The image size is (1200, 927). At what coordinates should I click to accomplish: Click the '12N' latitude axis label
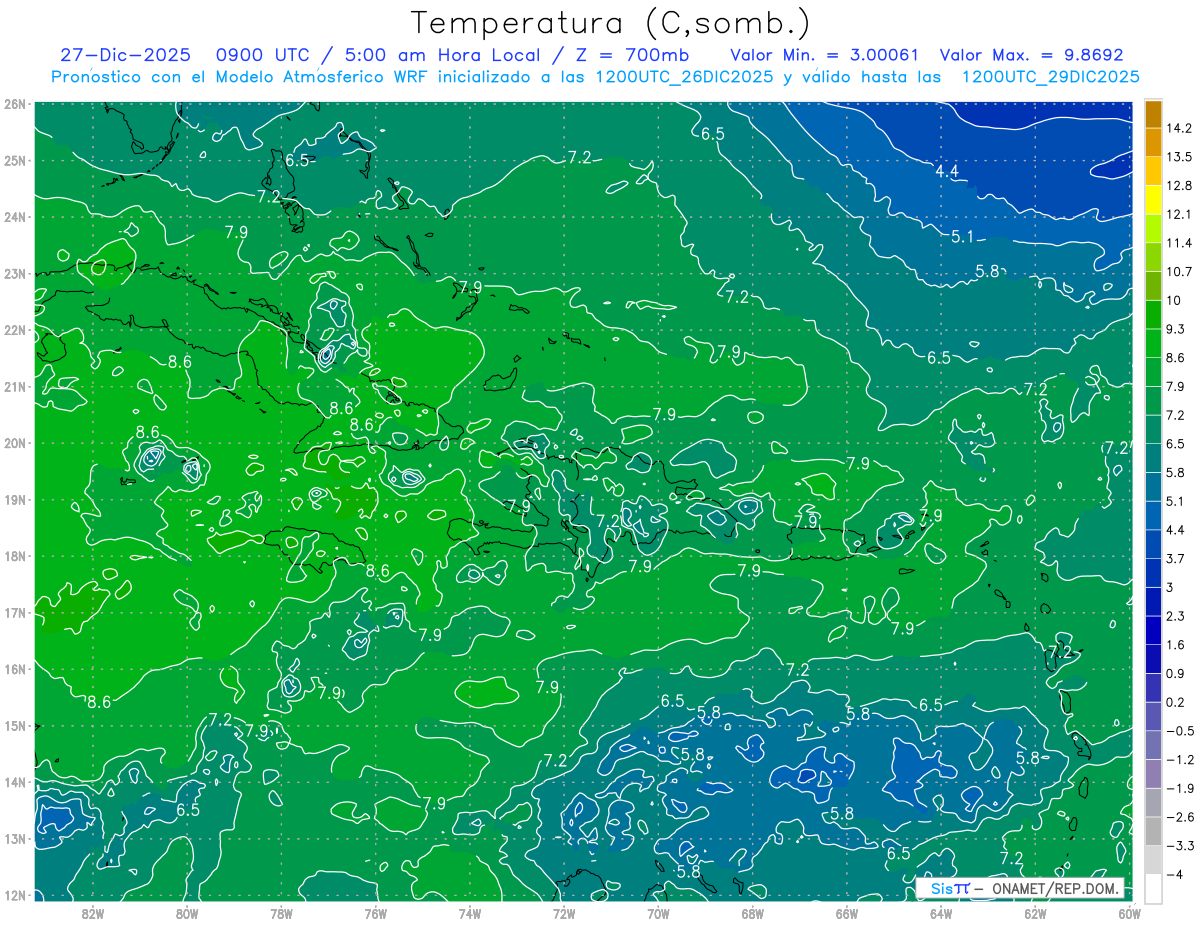[x=15, y=895]
